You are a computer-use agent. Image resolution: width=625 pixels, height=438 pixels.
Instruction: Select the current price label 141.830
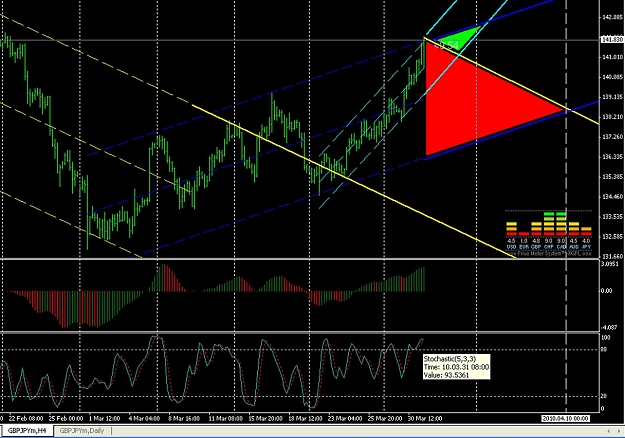point(612,39)
